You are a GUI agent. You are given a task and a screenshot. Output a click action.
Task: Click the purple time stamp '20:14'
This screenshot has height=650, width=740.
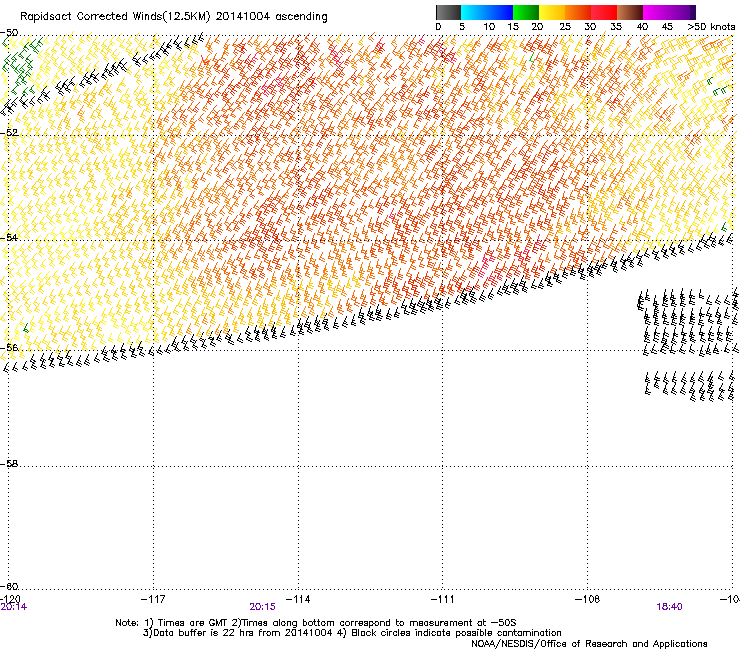tap(14, 607)
